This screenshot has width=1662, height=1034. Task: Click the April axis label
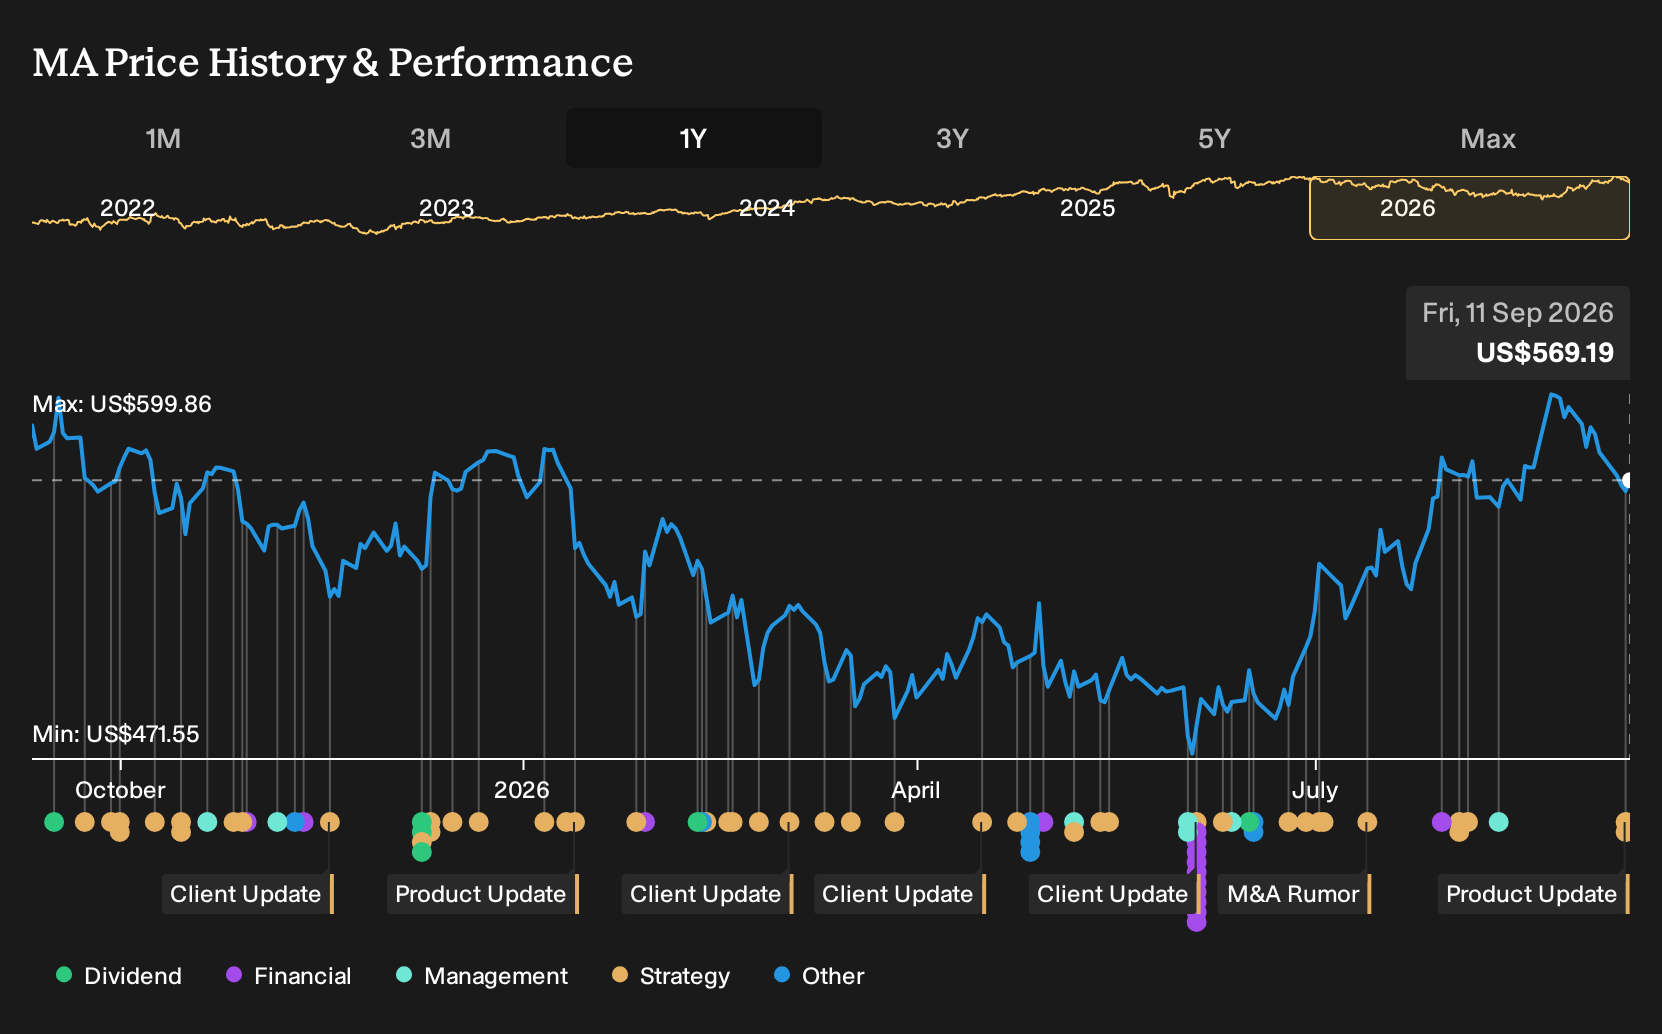(916, 790)
